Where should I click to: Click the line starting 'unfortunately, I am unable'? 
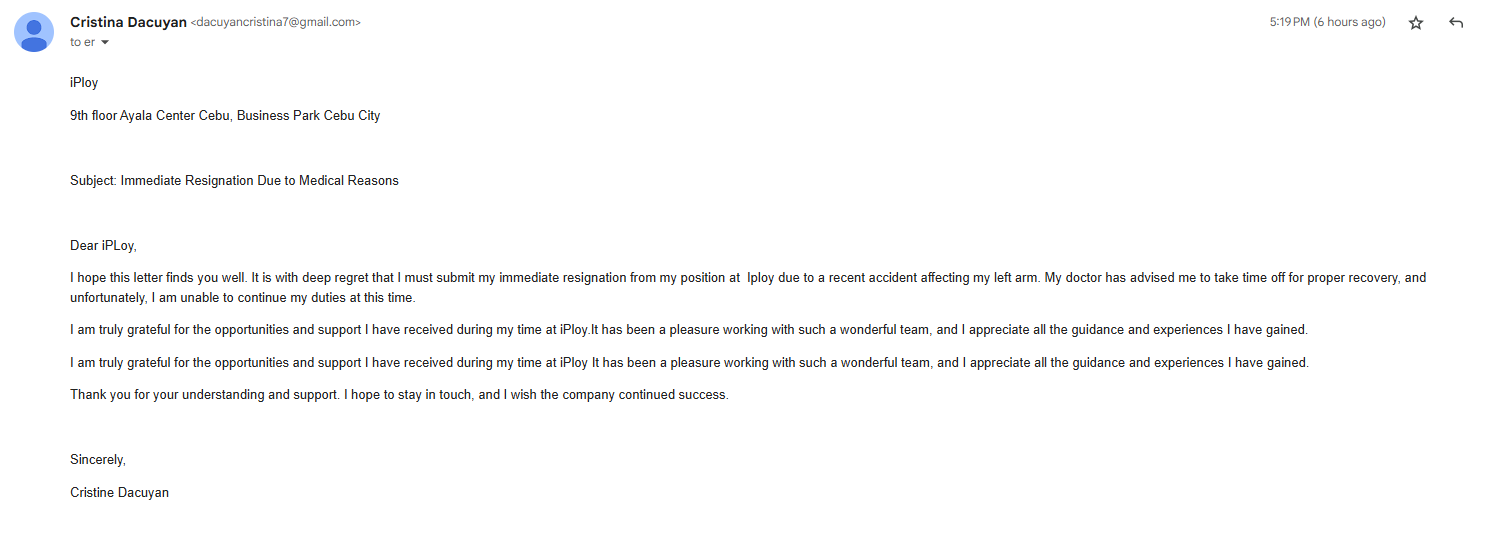click(x=242, y=298)
